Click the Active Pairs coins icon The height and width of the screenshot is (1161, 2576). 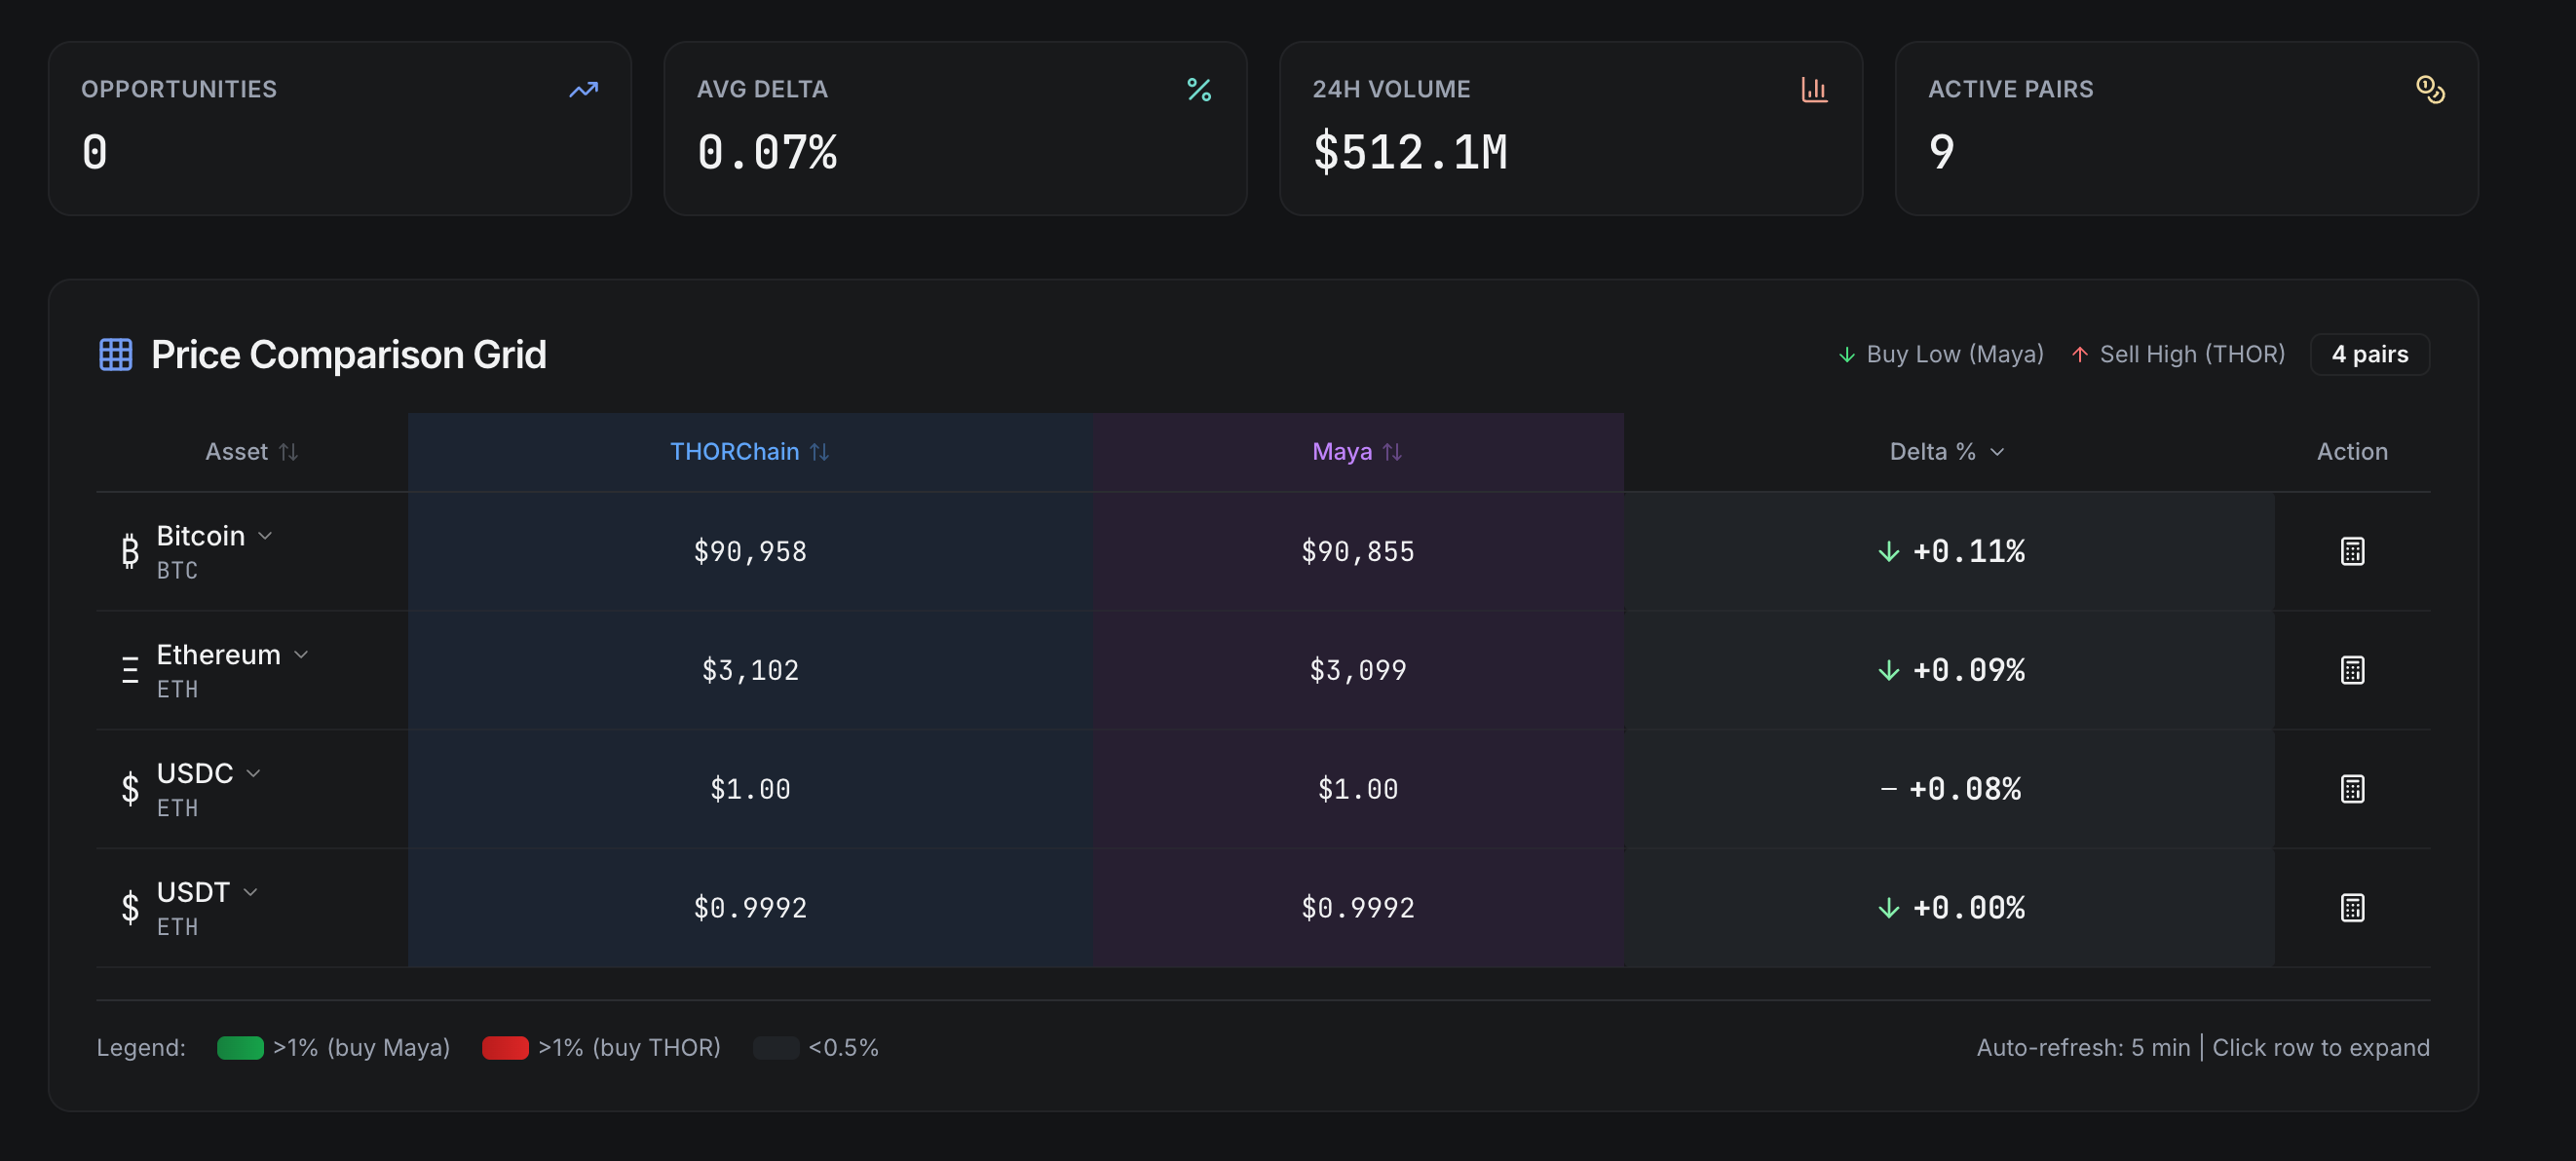point(2429,90)
